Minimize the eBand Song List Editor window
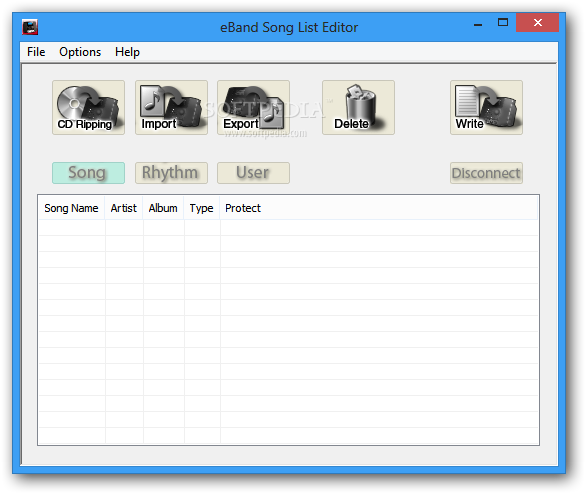This screenshot has width=586, height=494. [x=478, y=24]
